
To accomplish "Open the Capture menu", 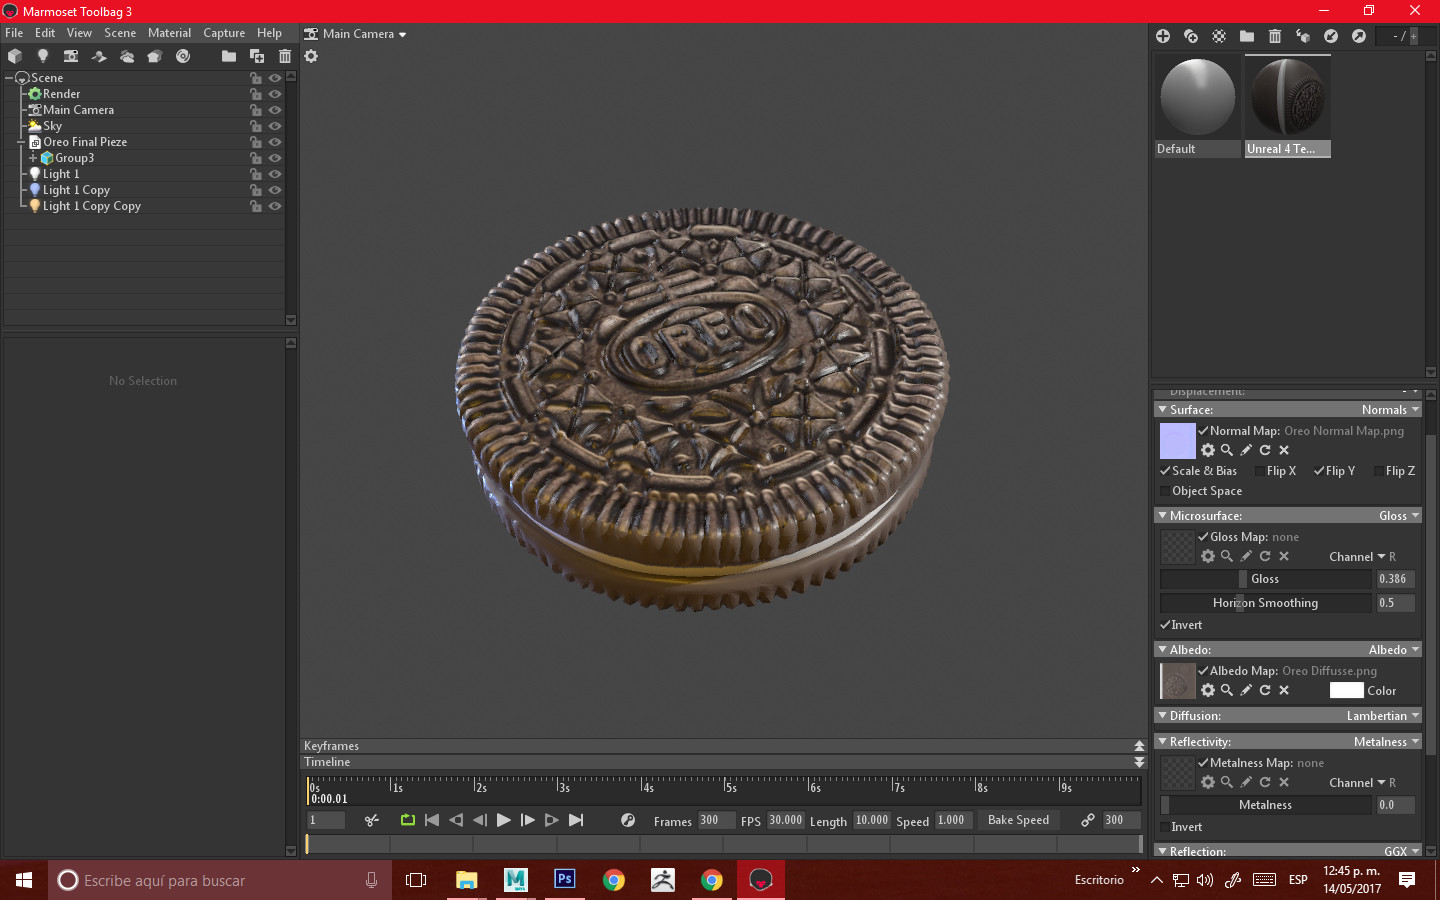I will [224, 33].
